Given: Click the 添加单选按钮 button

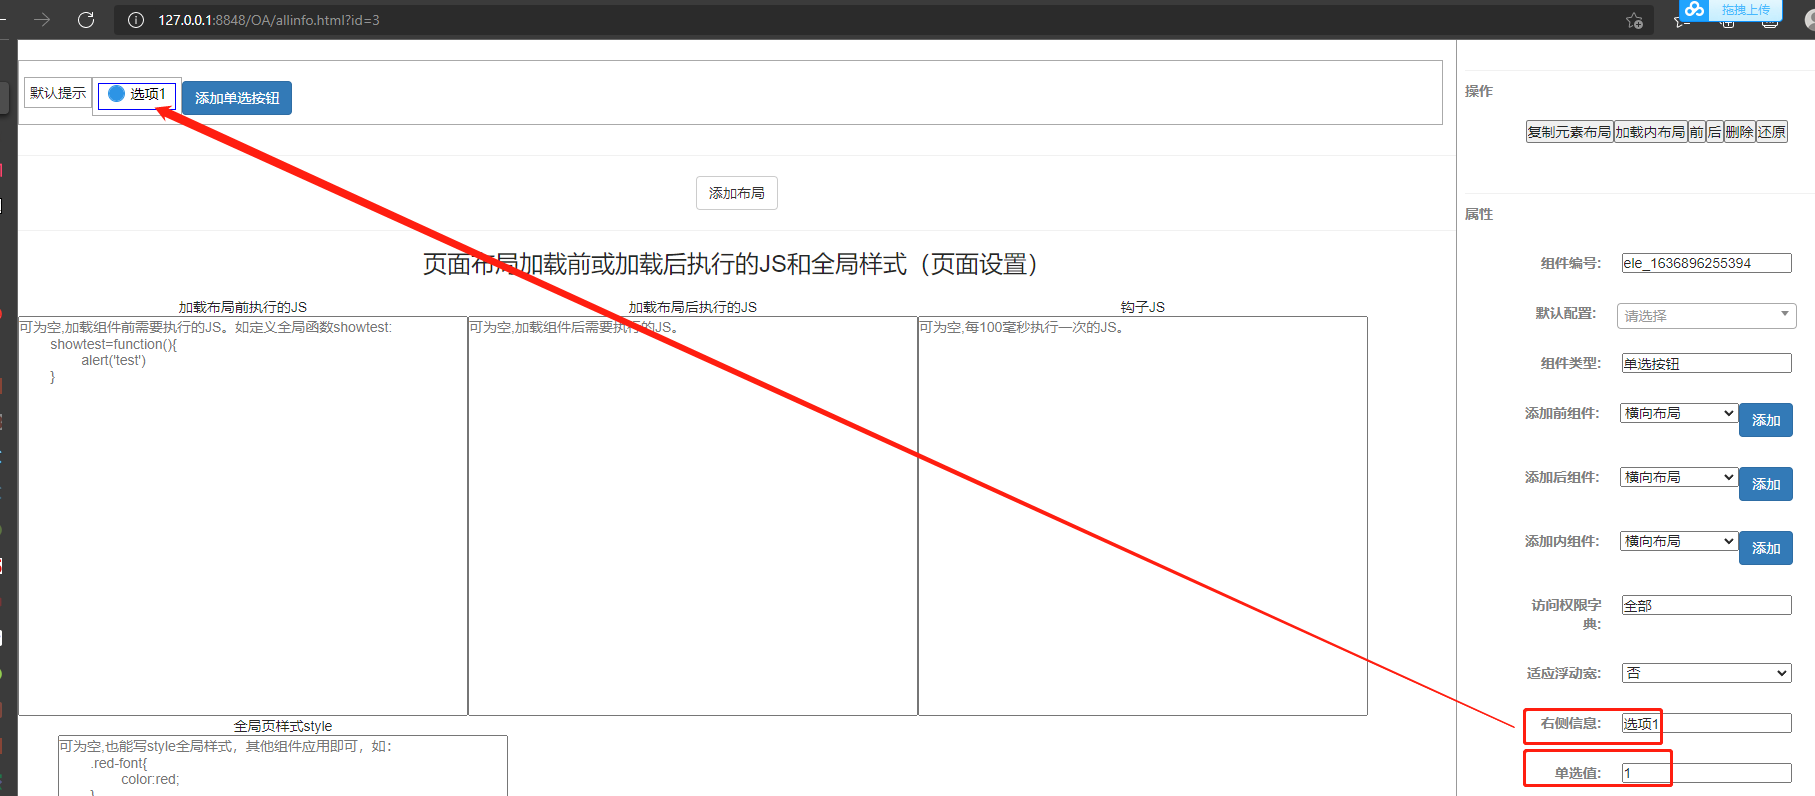Looking at the screenshot, I should (237, 98).
